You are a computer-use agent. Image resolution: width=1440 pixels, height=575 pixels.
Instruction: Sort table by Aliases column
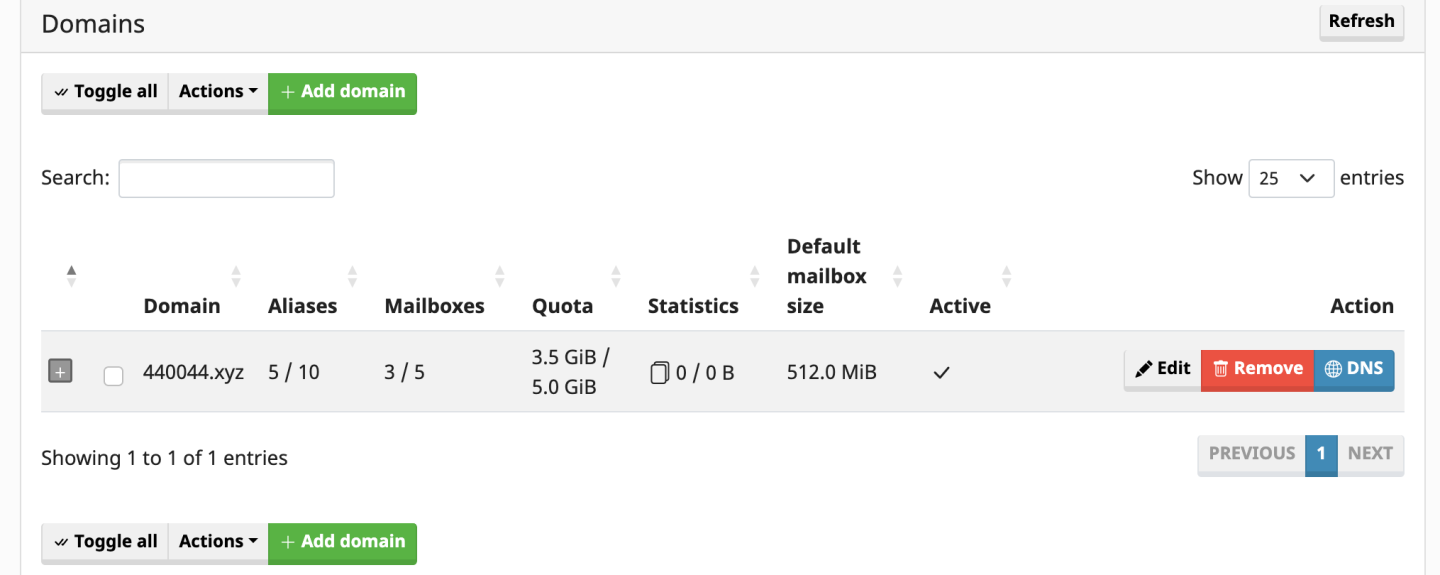[x=353, y=276]
